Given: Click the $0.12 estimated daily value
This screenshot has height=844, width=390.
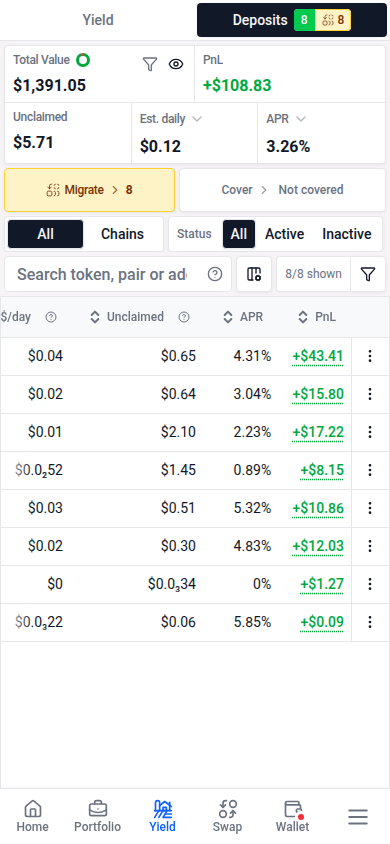Looking at the screenshot, I should click(160, 146).
